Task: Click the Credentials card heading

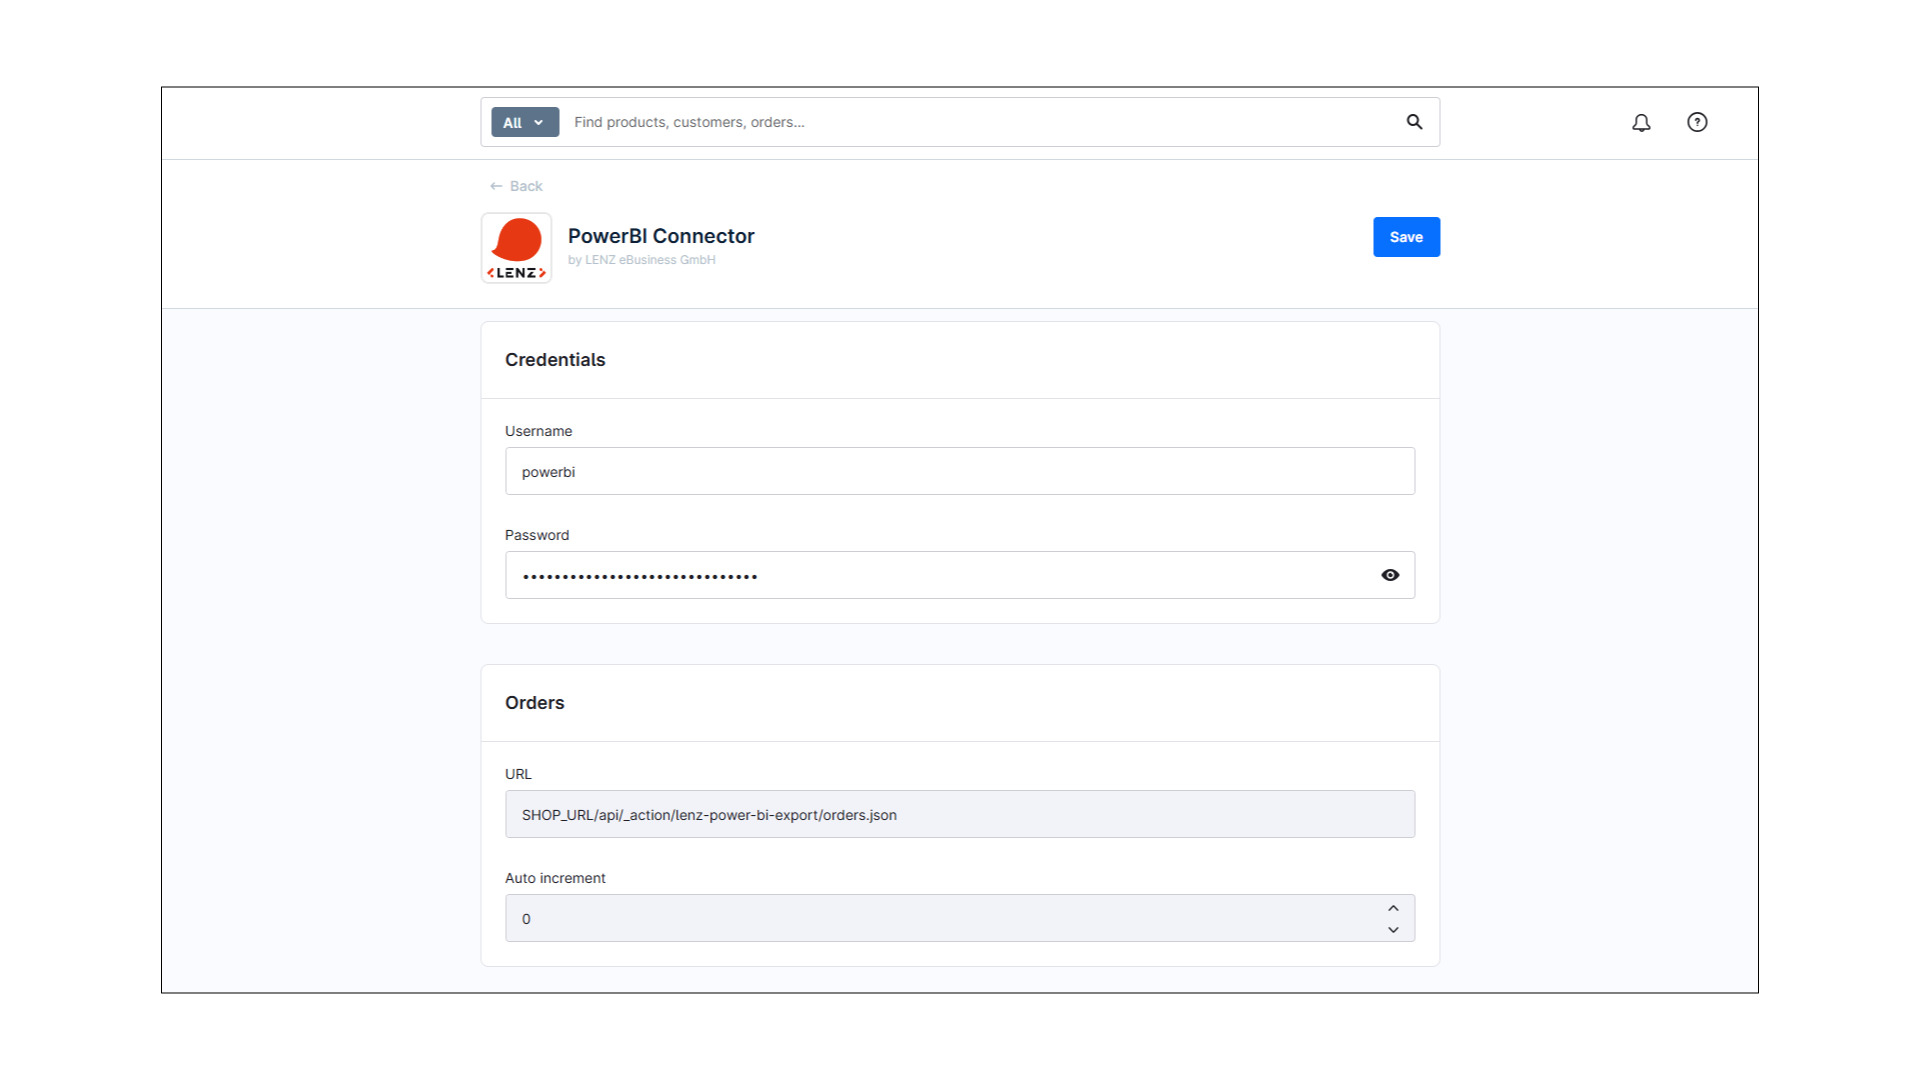Action: [555, 360]
